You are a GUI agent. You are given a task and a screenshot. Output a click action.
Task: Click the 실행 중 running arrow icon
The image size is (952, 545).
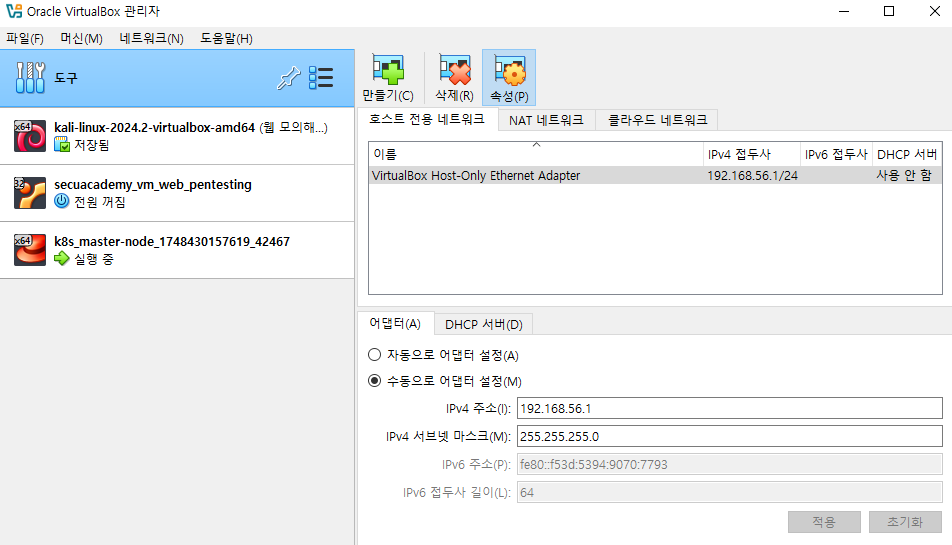point(62,259)
